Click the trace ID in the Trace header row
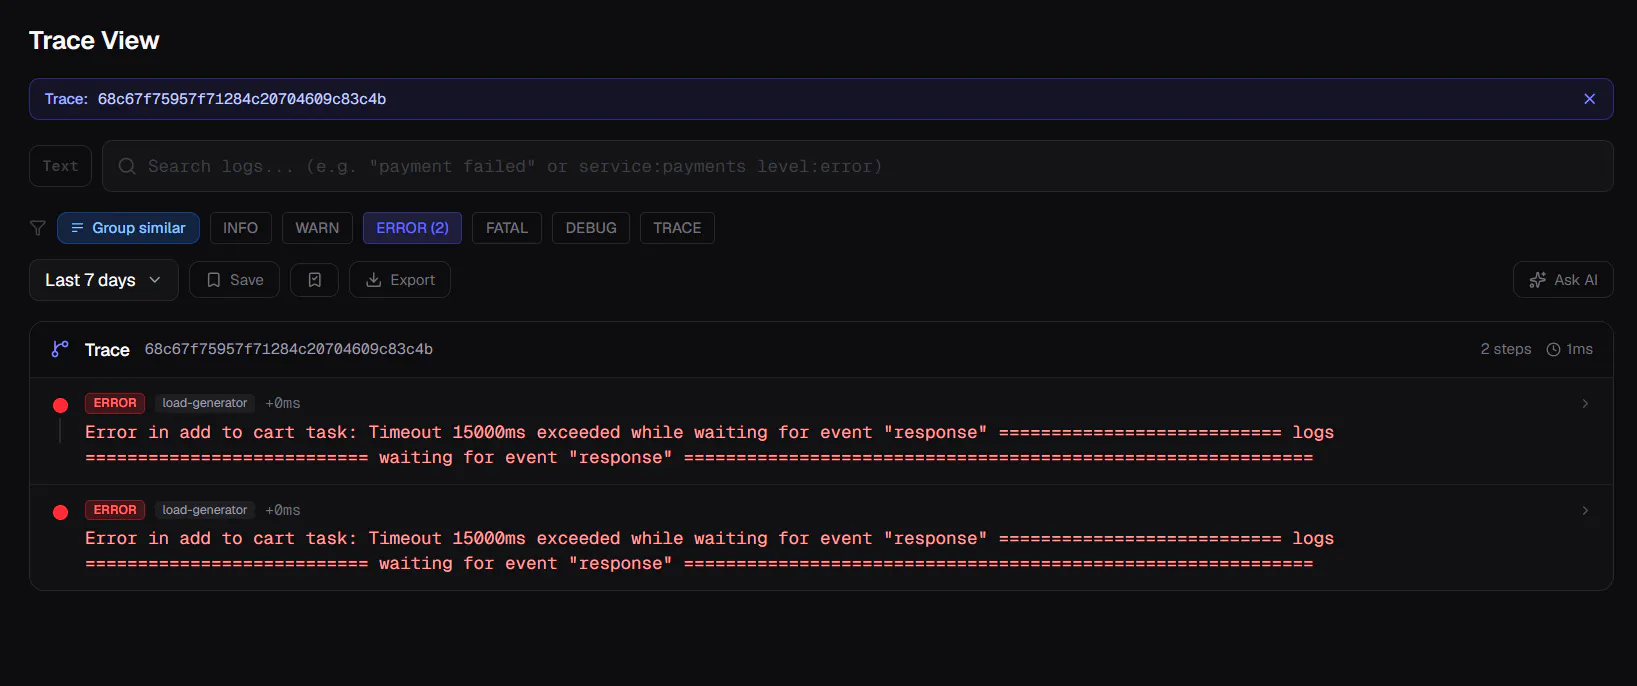The width and height of the screenshot is (1637, 686). click(x=289, y=349)
